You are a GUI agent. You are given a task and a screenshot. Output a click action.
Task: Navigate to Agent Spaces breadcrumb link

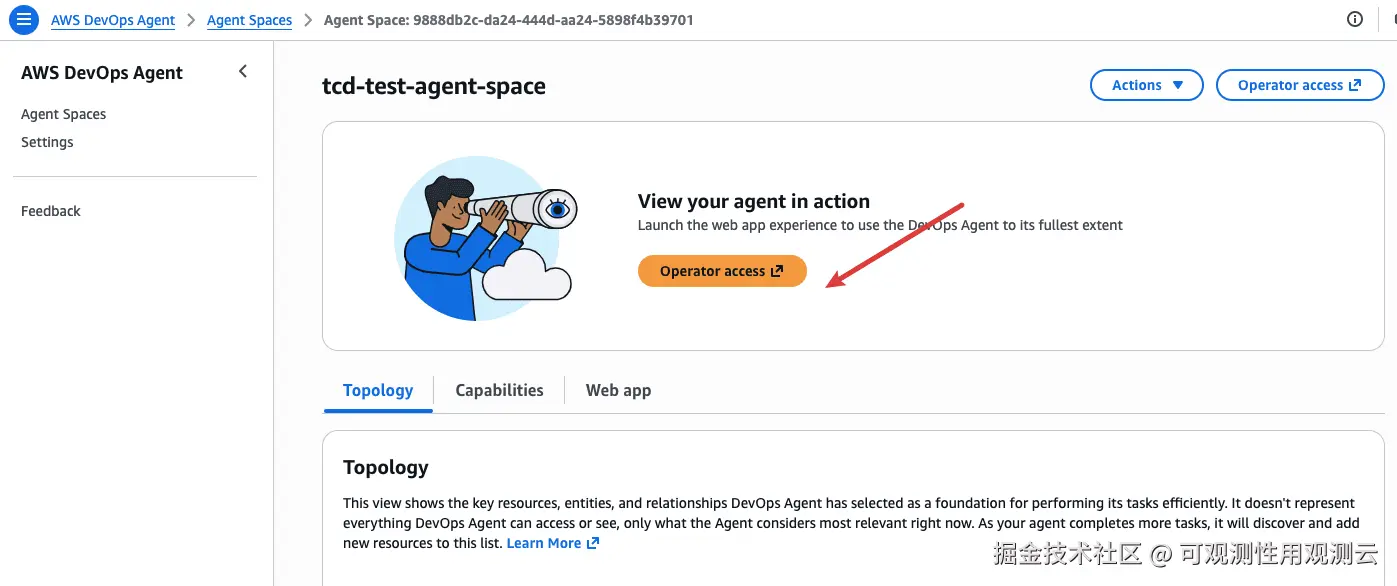point(249,20)
